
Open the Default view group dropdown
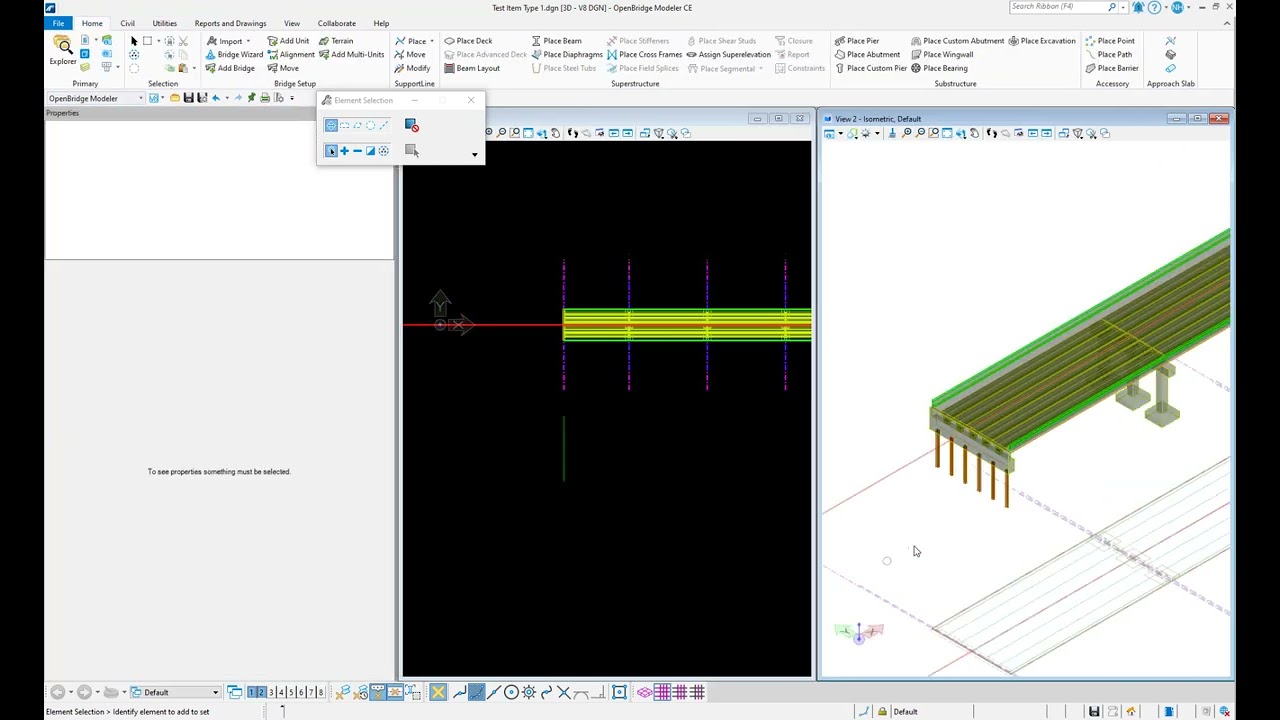[x=214, y=692]
